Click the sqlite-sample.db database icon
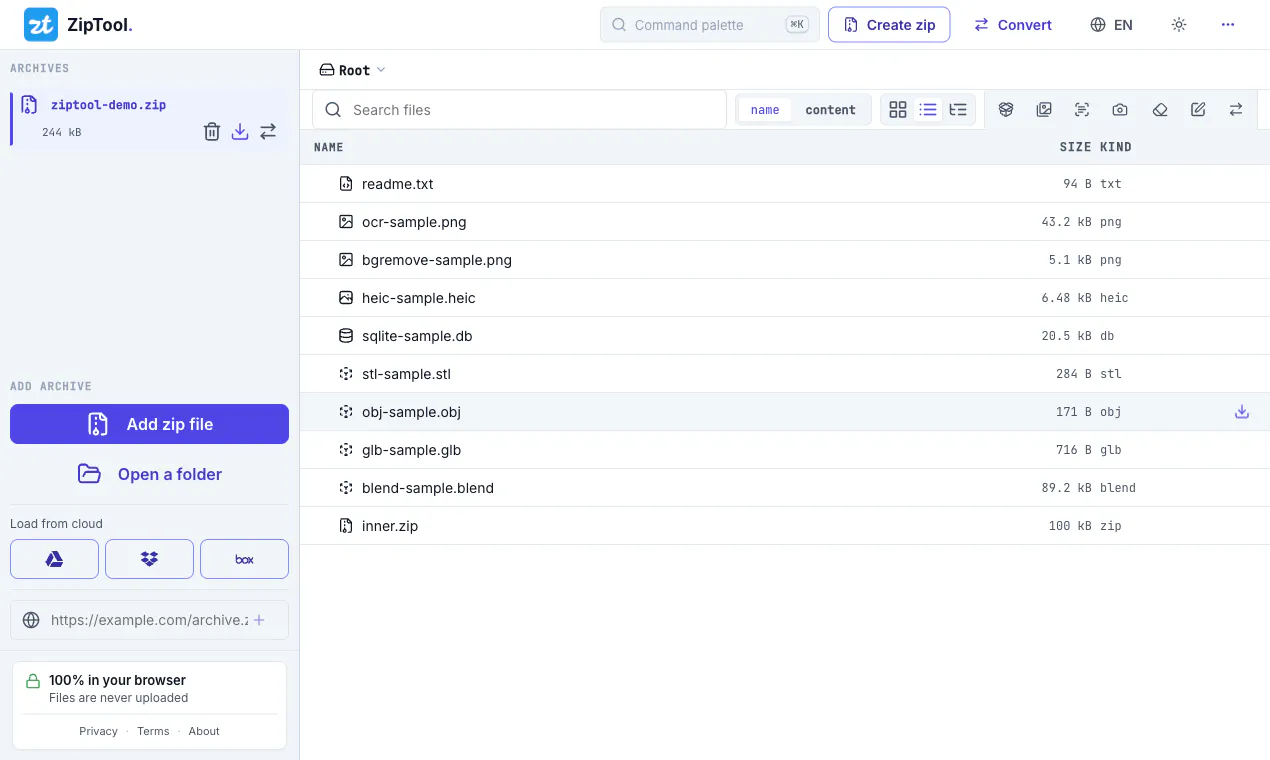This screenshot has width=1270, height=760. pyautogui.click(x=346, y=336)
